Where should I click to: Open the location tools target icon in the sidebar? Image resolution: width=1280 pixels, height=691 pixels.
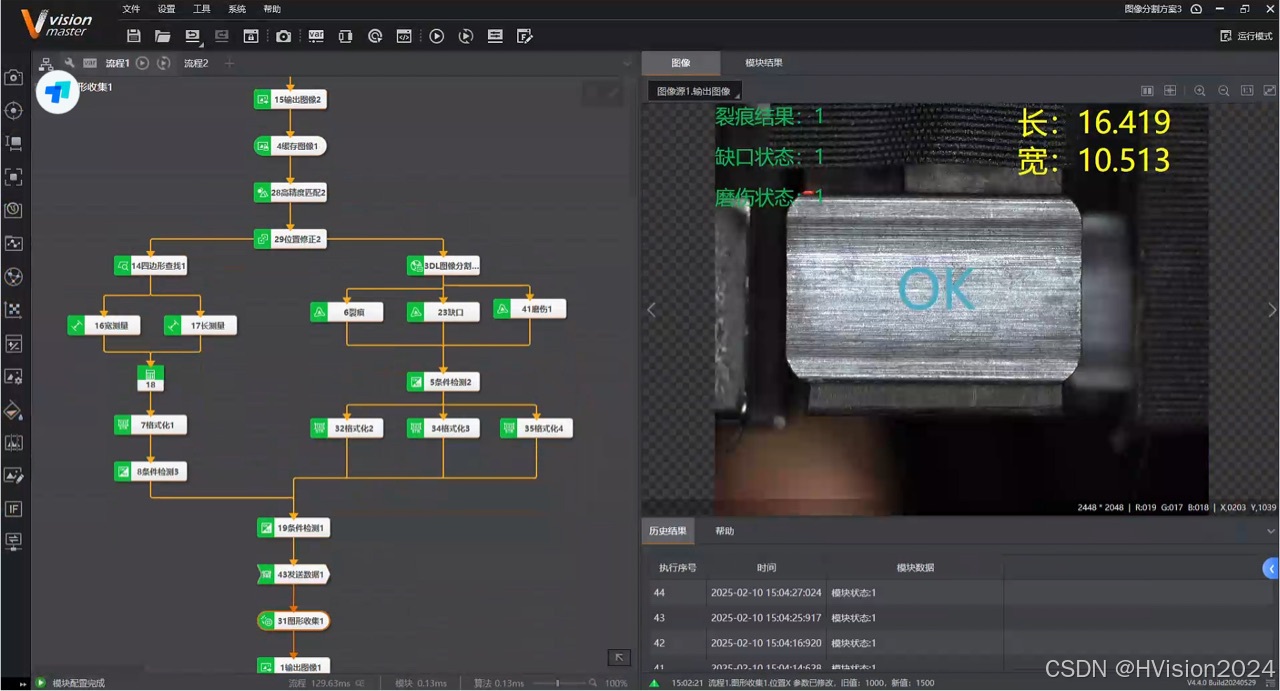14,110
